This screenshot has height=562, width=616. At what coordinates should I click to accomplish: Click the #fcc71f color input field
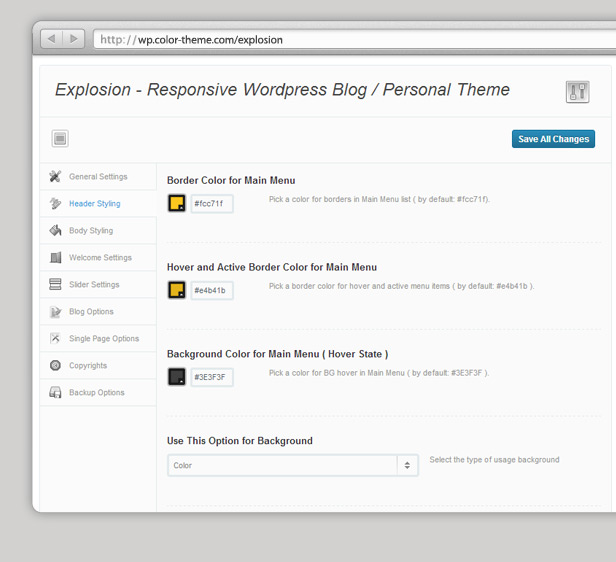[212, 203]
